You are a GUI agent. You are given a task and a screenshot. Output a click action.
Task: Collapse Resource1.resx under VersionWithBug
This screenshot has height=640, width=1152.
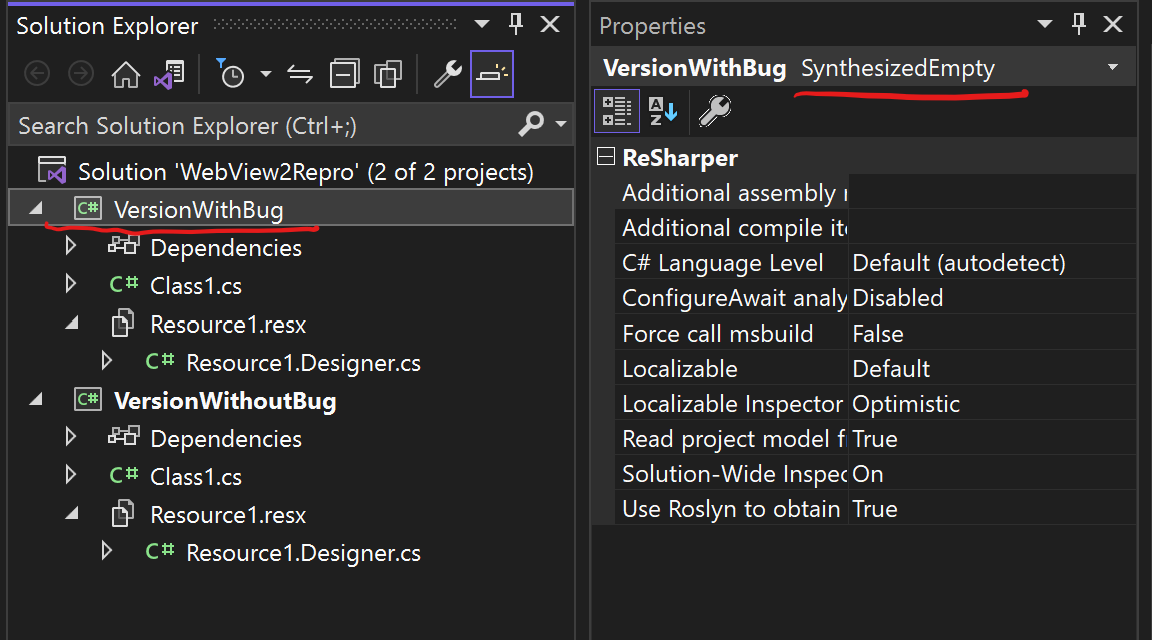tap(71, 323)
